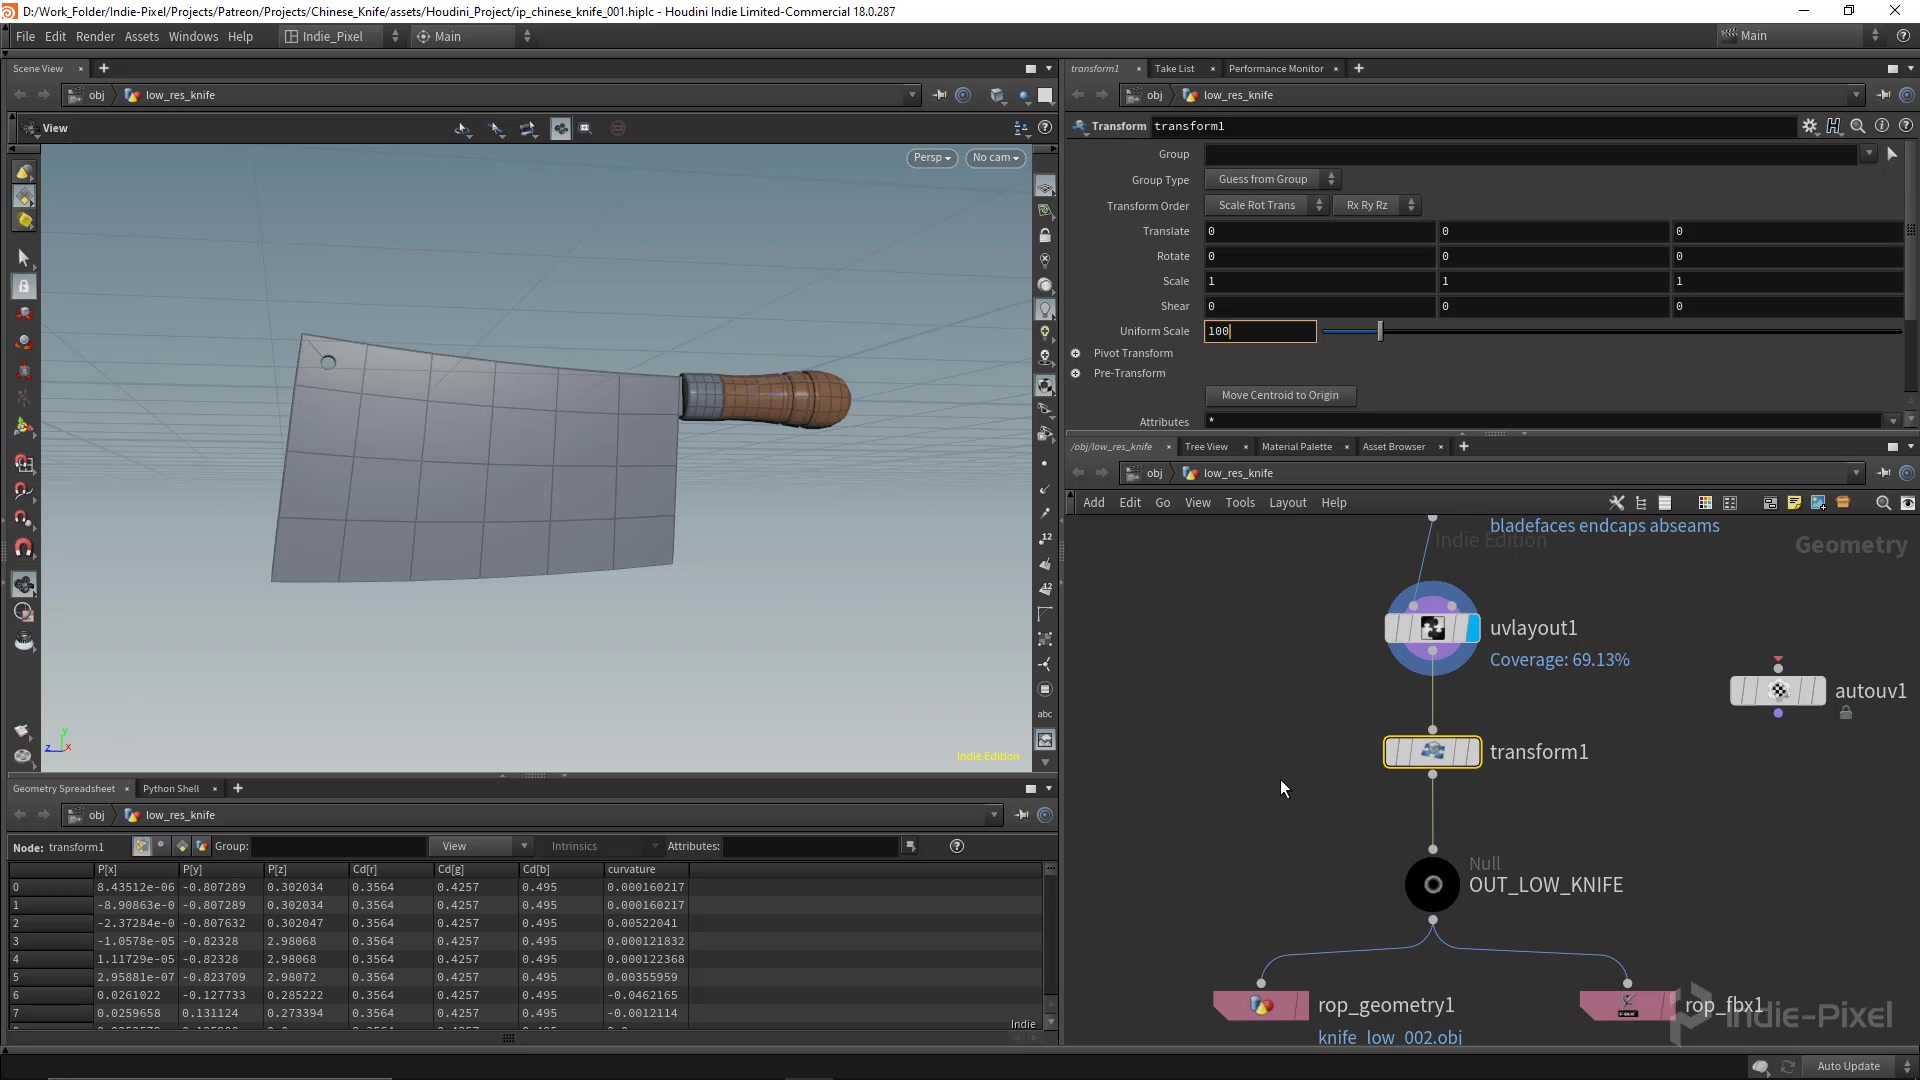Select the uvlayout1 node
This screenshot has width=1920, height=1080.
(x=1432, y=629)
